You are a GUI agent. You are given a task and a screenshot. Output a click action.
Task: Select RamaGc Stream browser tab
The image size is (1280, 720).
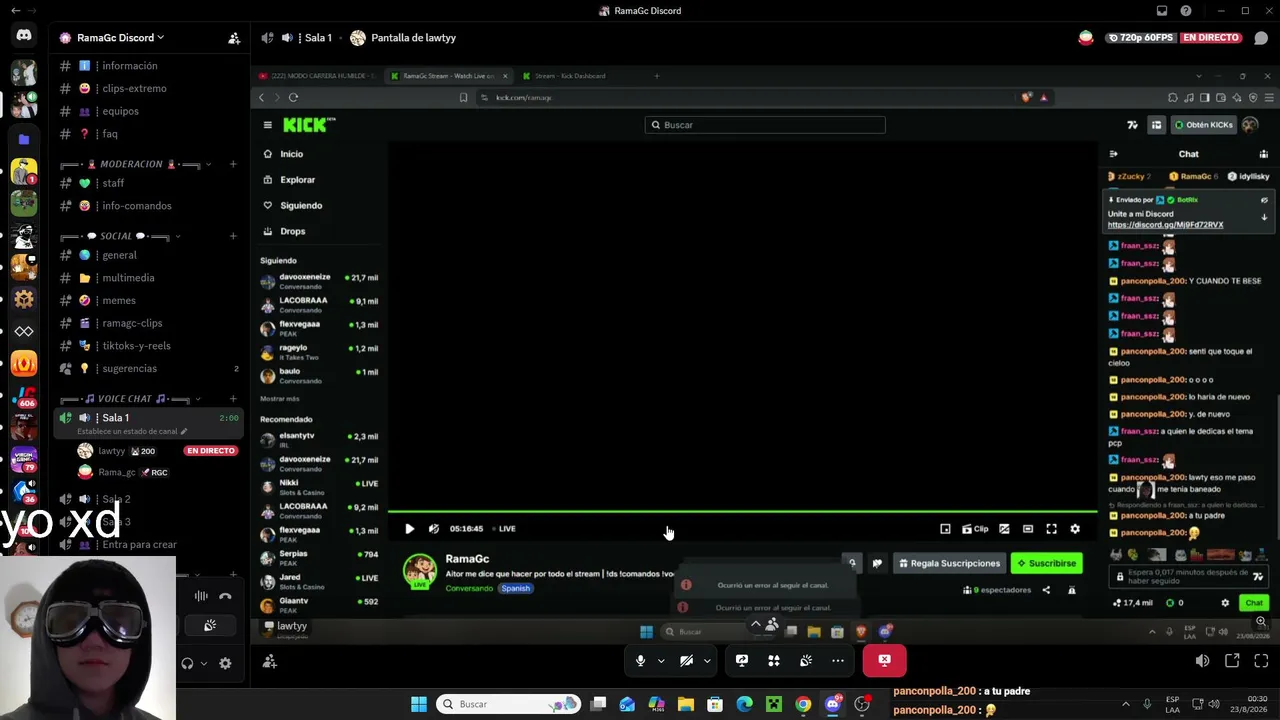[x=448, y=76]
